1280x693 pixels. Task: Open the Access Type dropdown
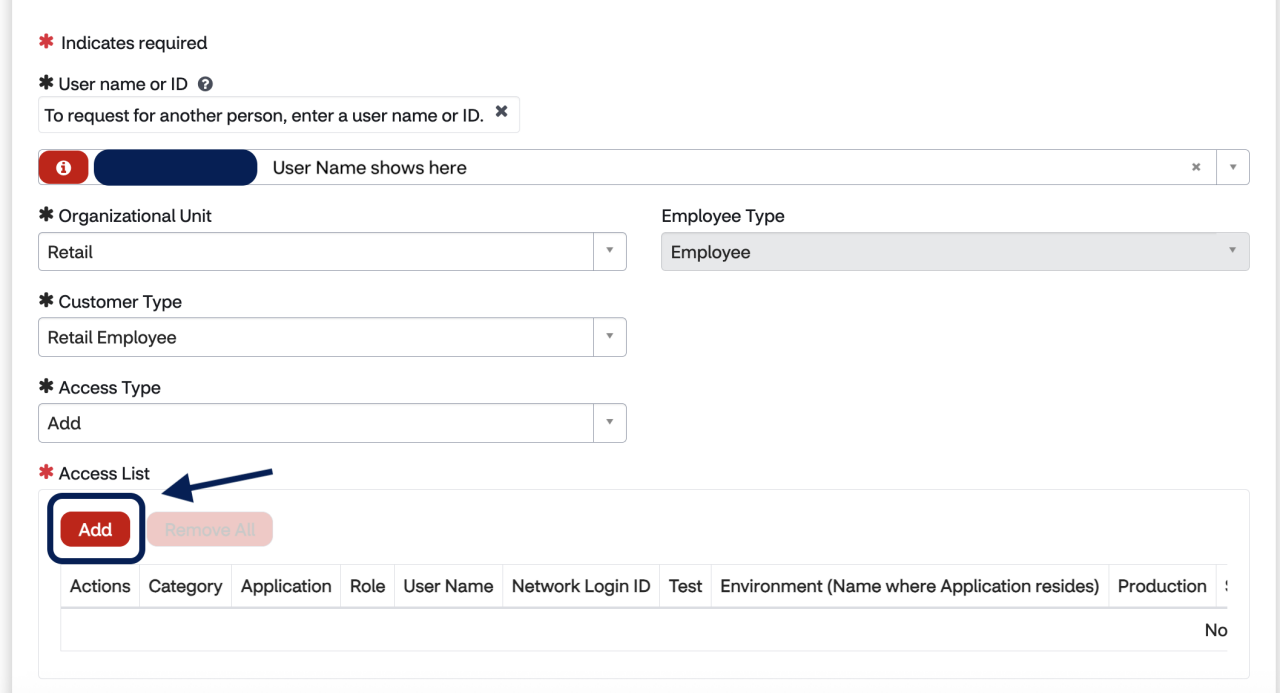(x=610, y=423)
